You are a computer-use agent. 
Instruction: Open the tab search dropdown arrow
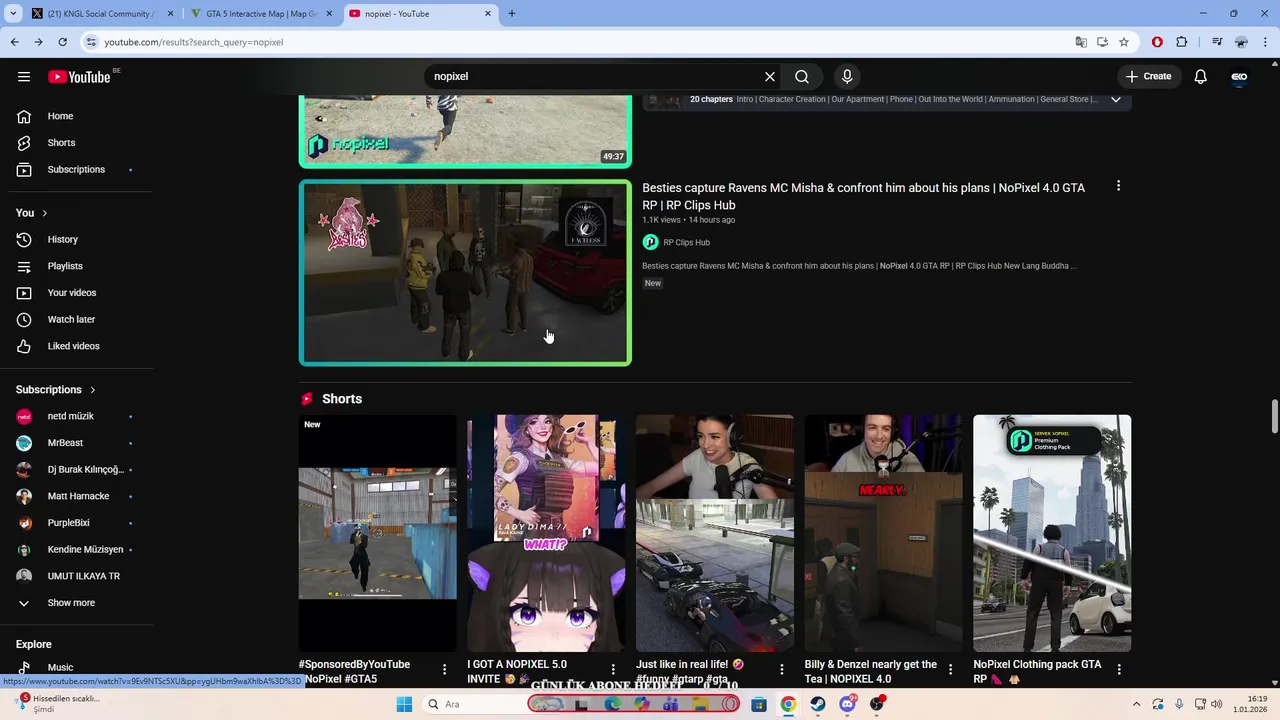[x=13, y=14]
